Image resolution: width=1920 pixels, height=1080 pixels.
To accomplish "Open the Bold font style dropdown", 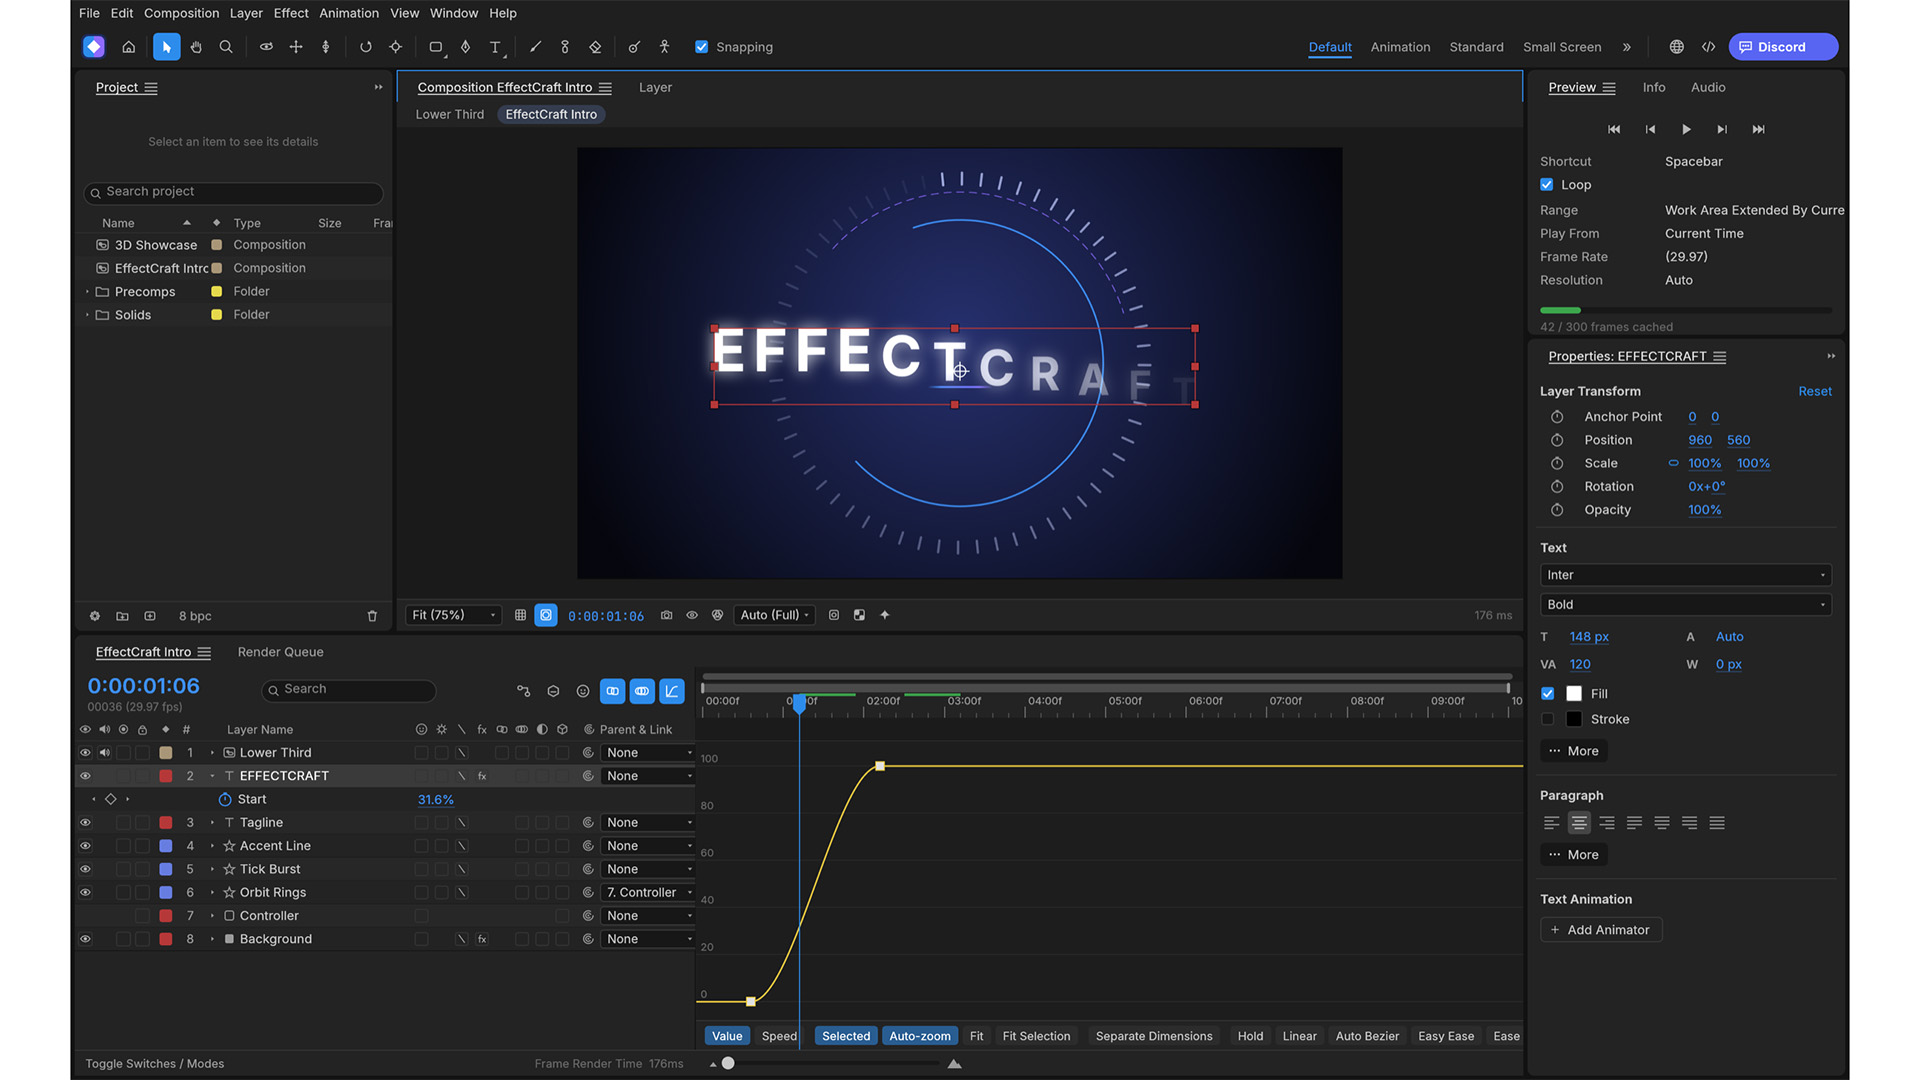I will point(1686,605).
